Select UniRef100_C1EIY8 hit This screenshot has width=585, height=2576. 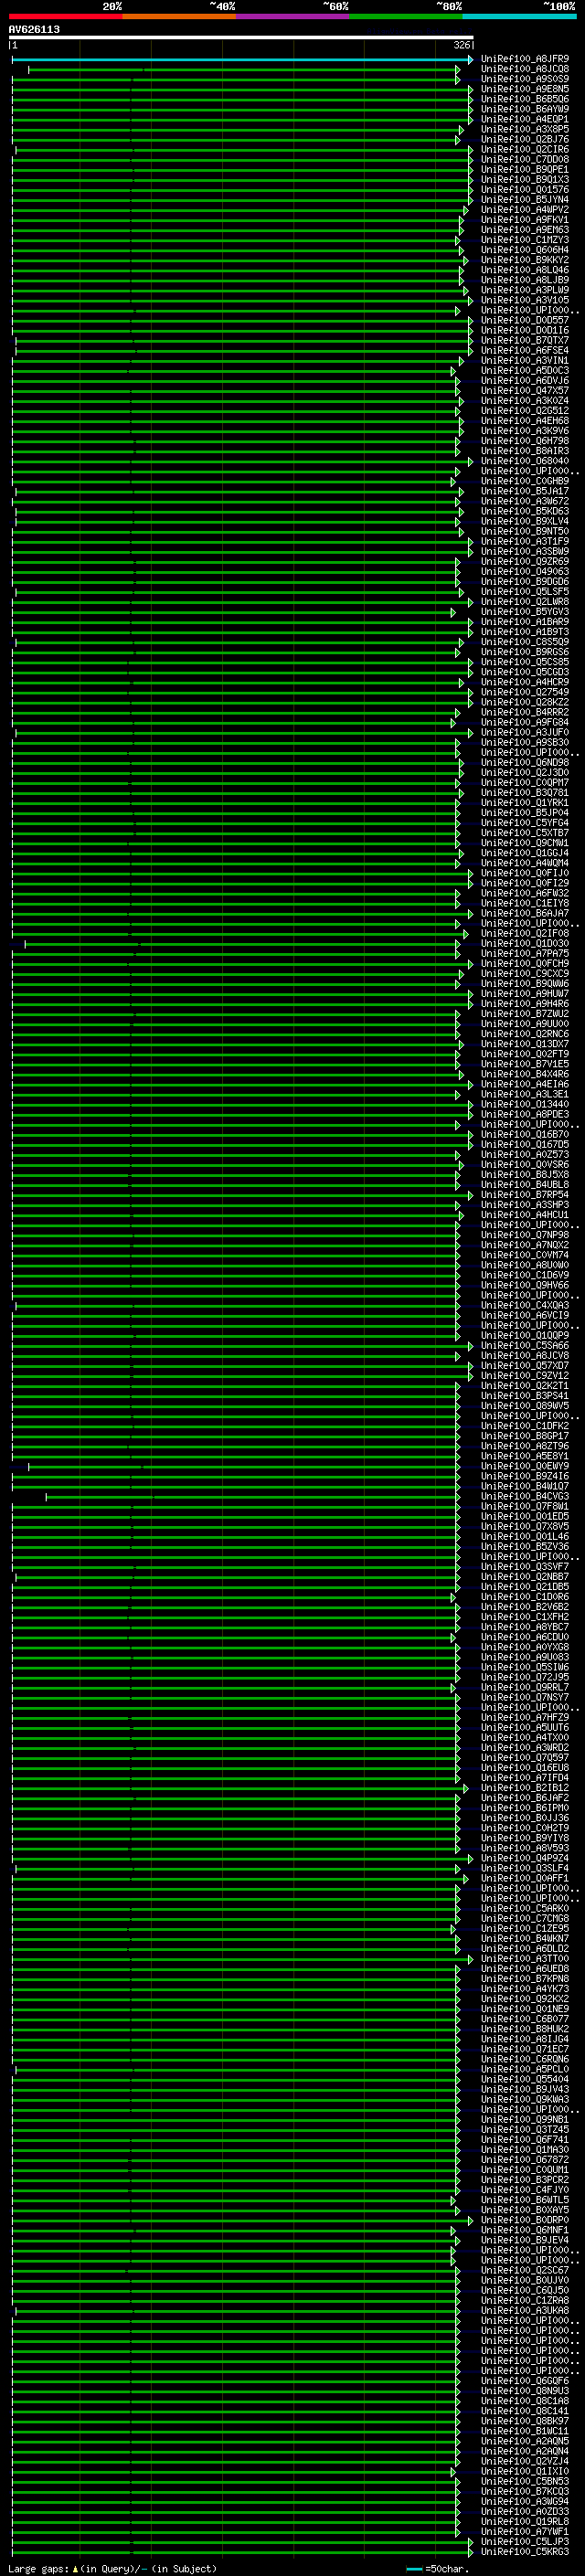[x=525, y=903]
